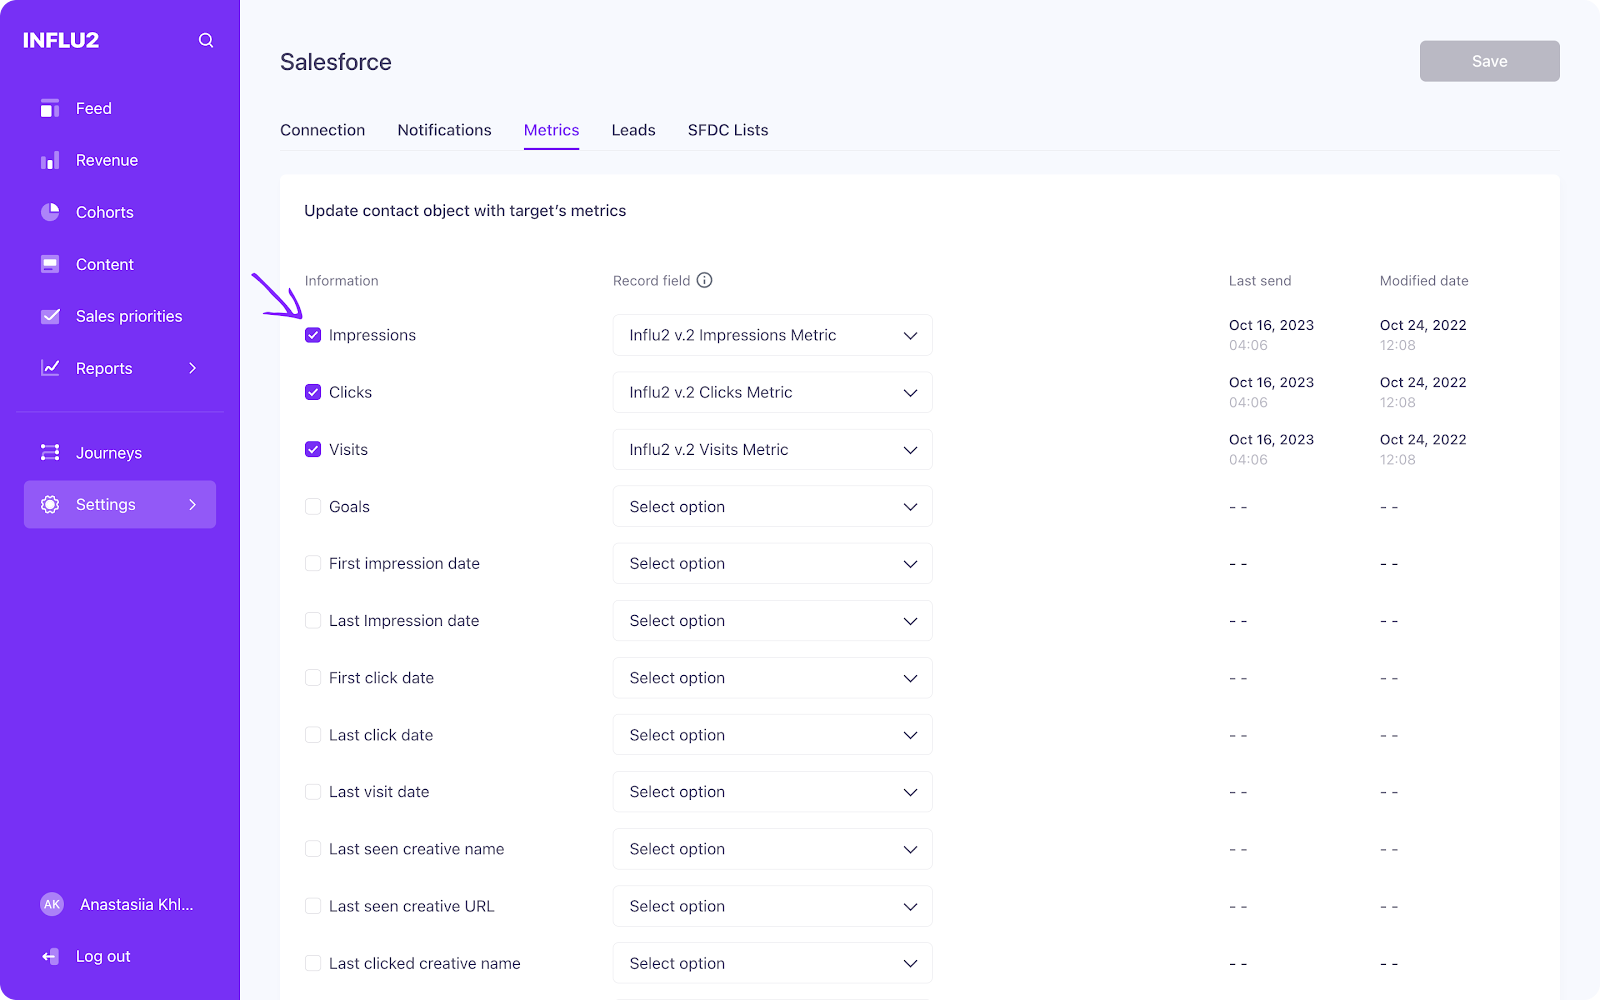Expand the Reports submenu chevron
The width and height of the screenshot is (1600, 1000).
point(193,368)
